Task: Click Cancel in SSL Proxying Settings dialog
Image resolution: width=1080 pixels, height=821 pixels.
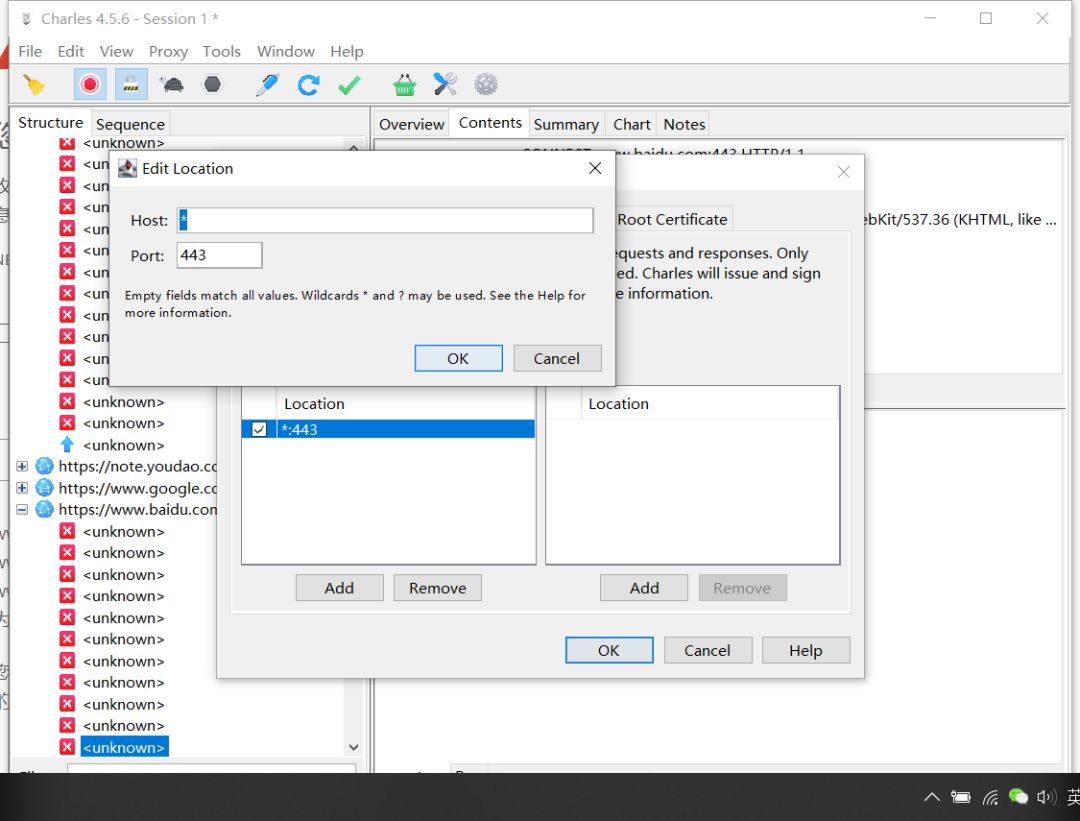Action: [707, 650]
